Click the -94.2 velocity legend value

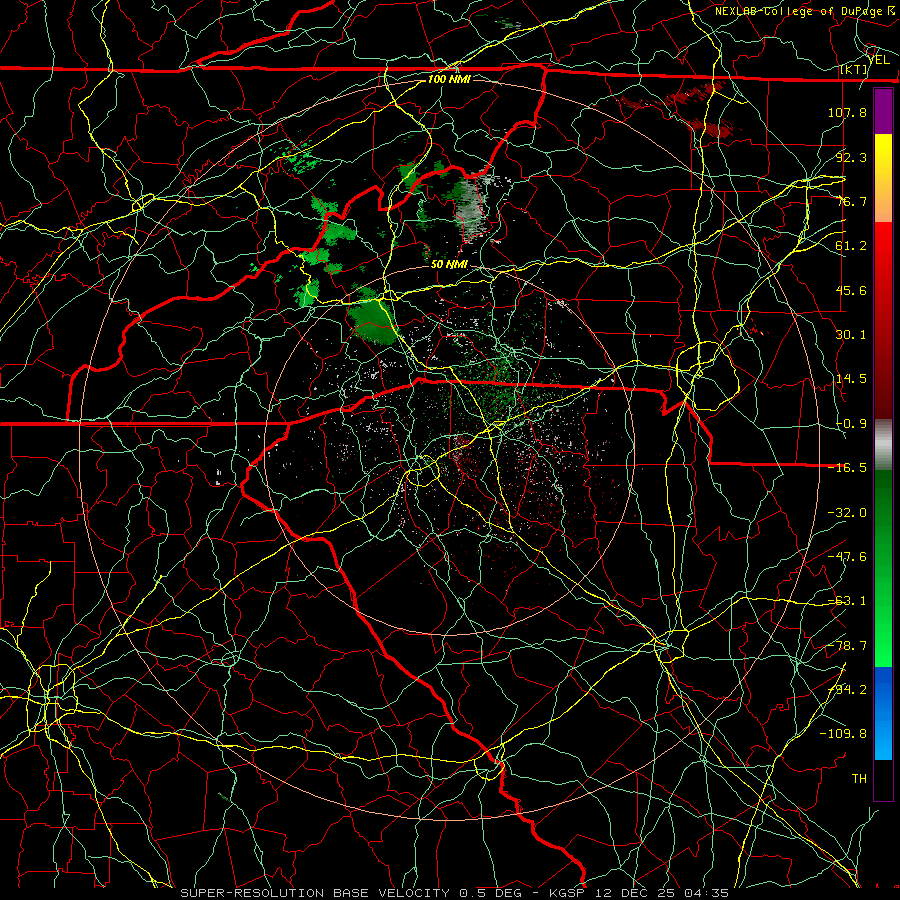[847, 690]
